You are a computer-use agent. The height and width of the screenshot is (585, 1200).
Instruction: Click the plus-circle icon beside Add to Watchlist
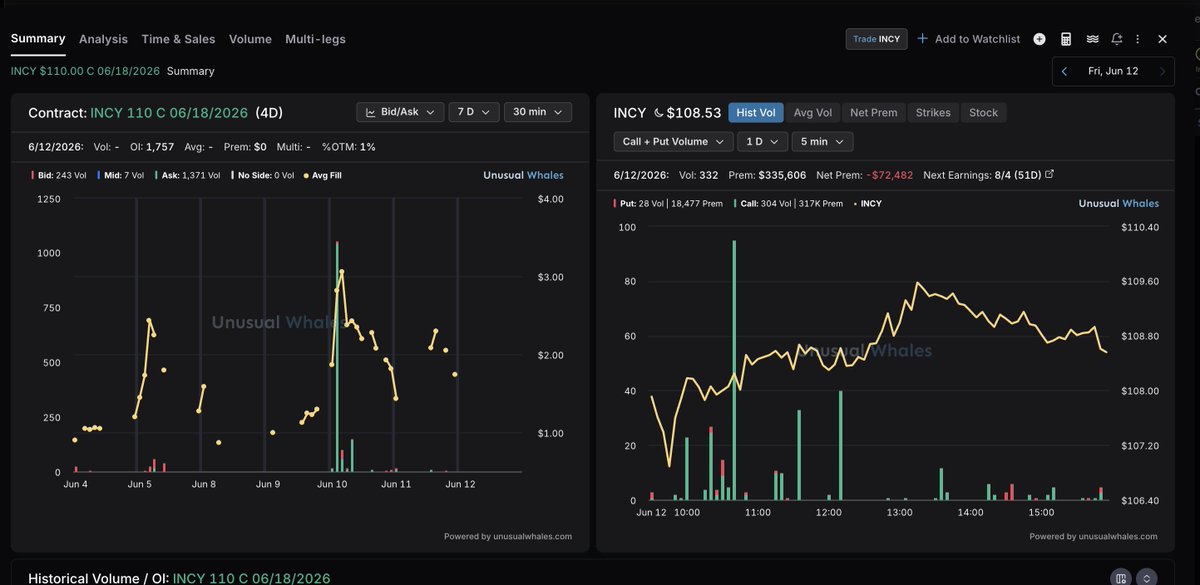point(1039,39)
